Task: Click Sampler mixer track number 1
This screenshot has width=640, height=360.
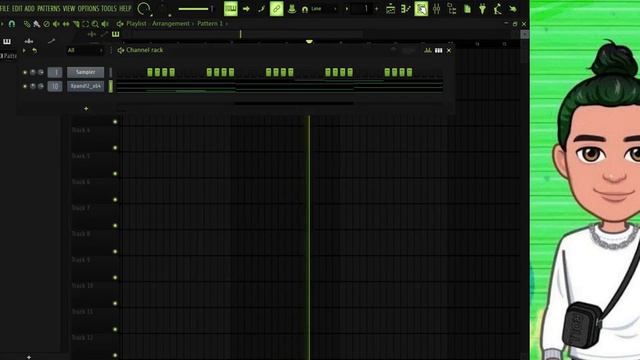Action: click(x=55, y=72)
